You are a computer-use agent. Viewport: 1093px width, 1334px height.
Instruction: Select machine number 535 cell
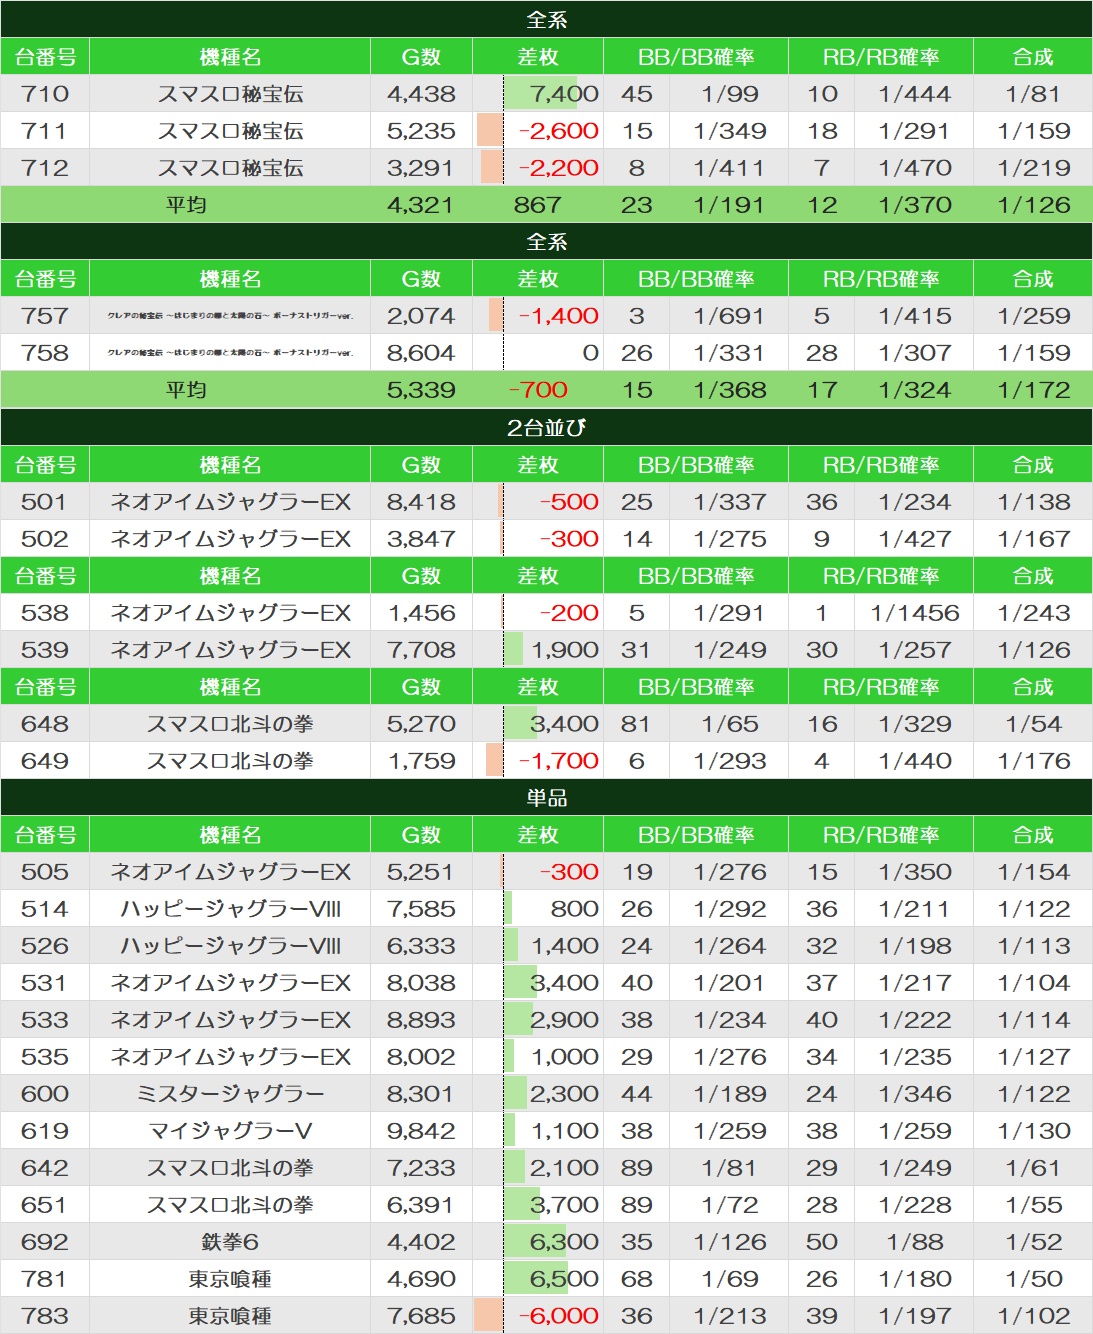point(45,1056)
